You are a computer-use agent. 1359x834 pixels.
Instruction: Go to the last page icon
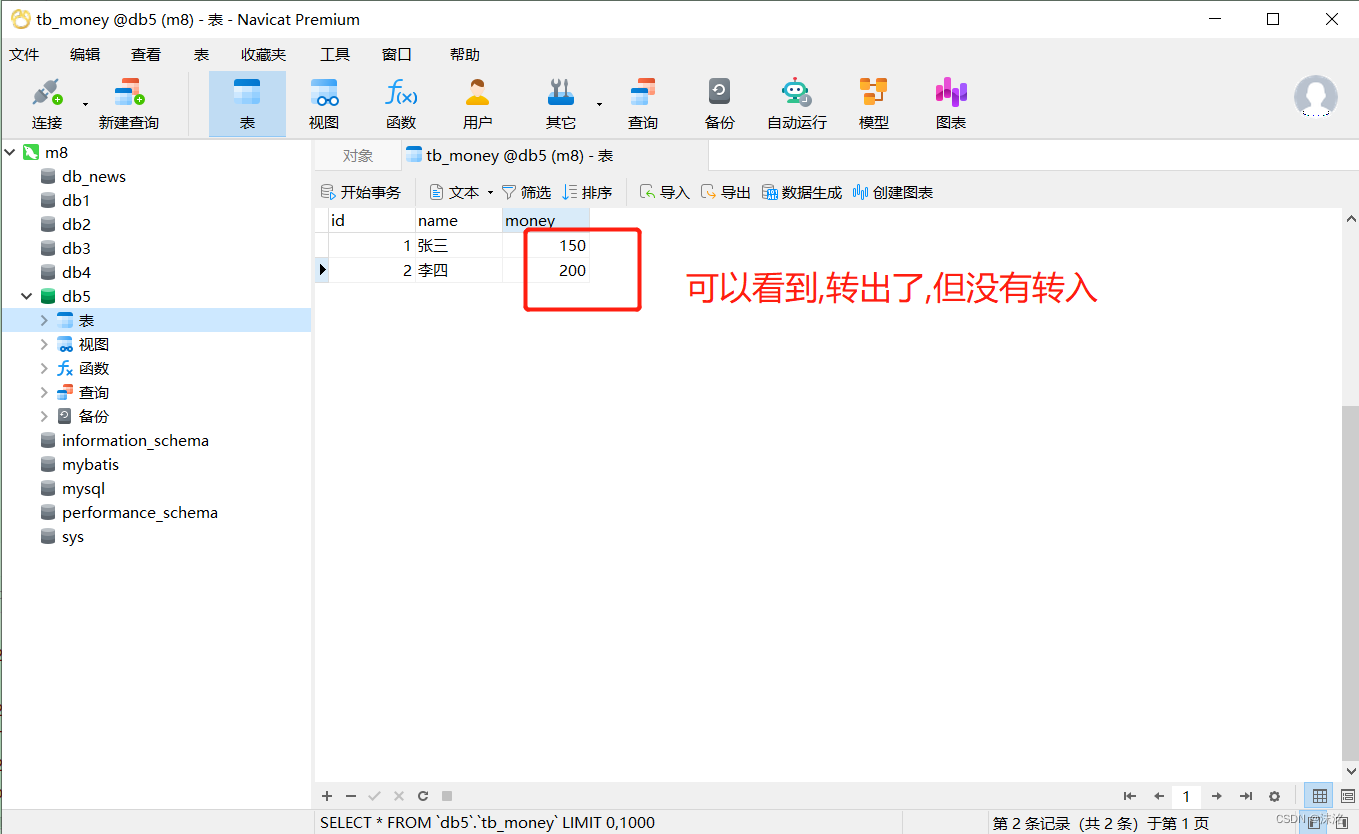tap(1246, 796)
